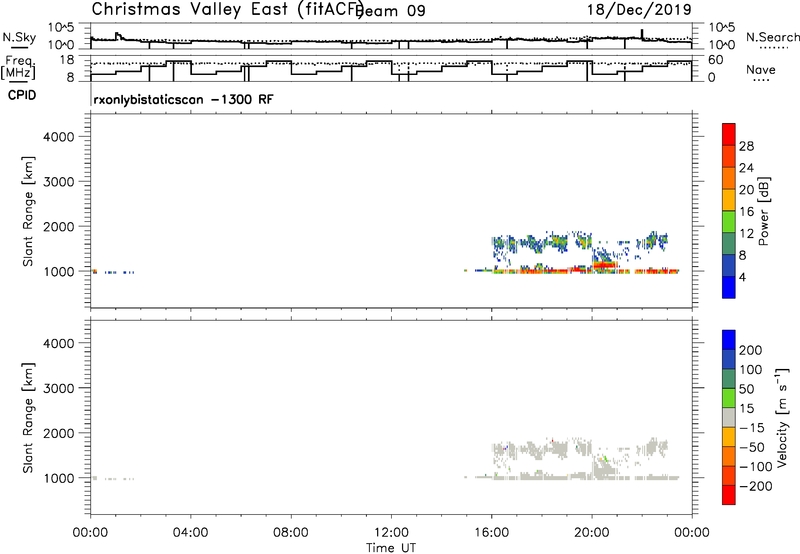Click gray velocity echo band at 1000 km
Viewport: 800px width, 554px height.
pyautogui.click(x=587, y=477)
